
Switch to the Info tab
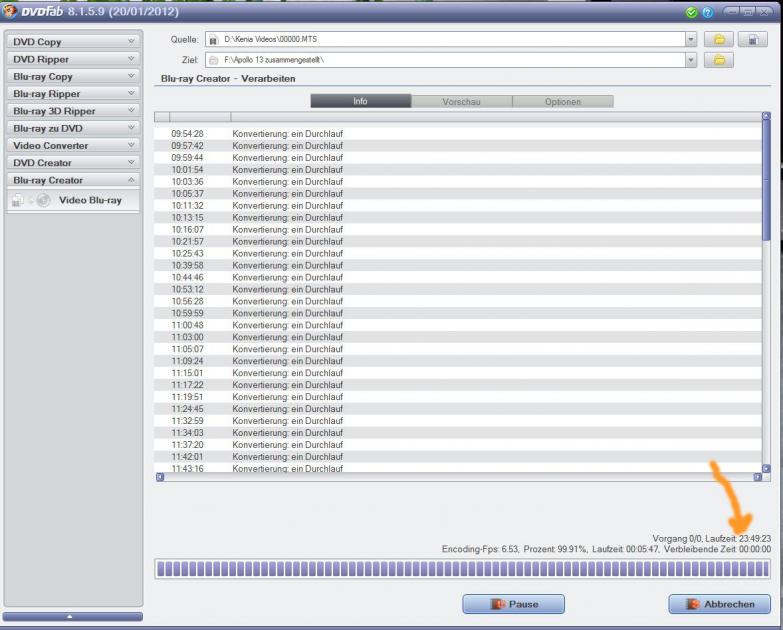[361, 101]
